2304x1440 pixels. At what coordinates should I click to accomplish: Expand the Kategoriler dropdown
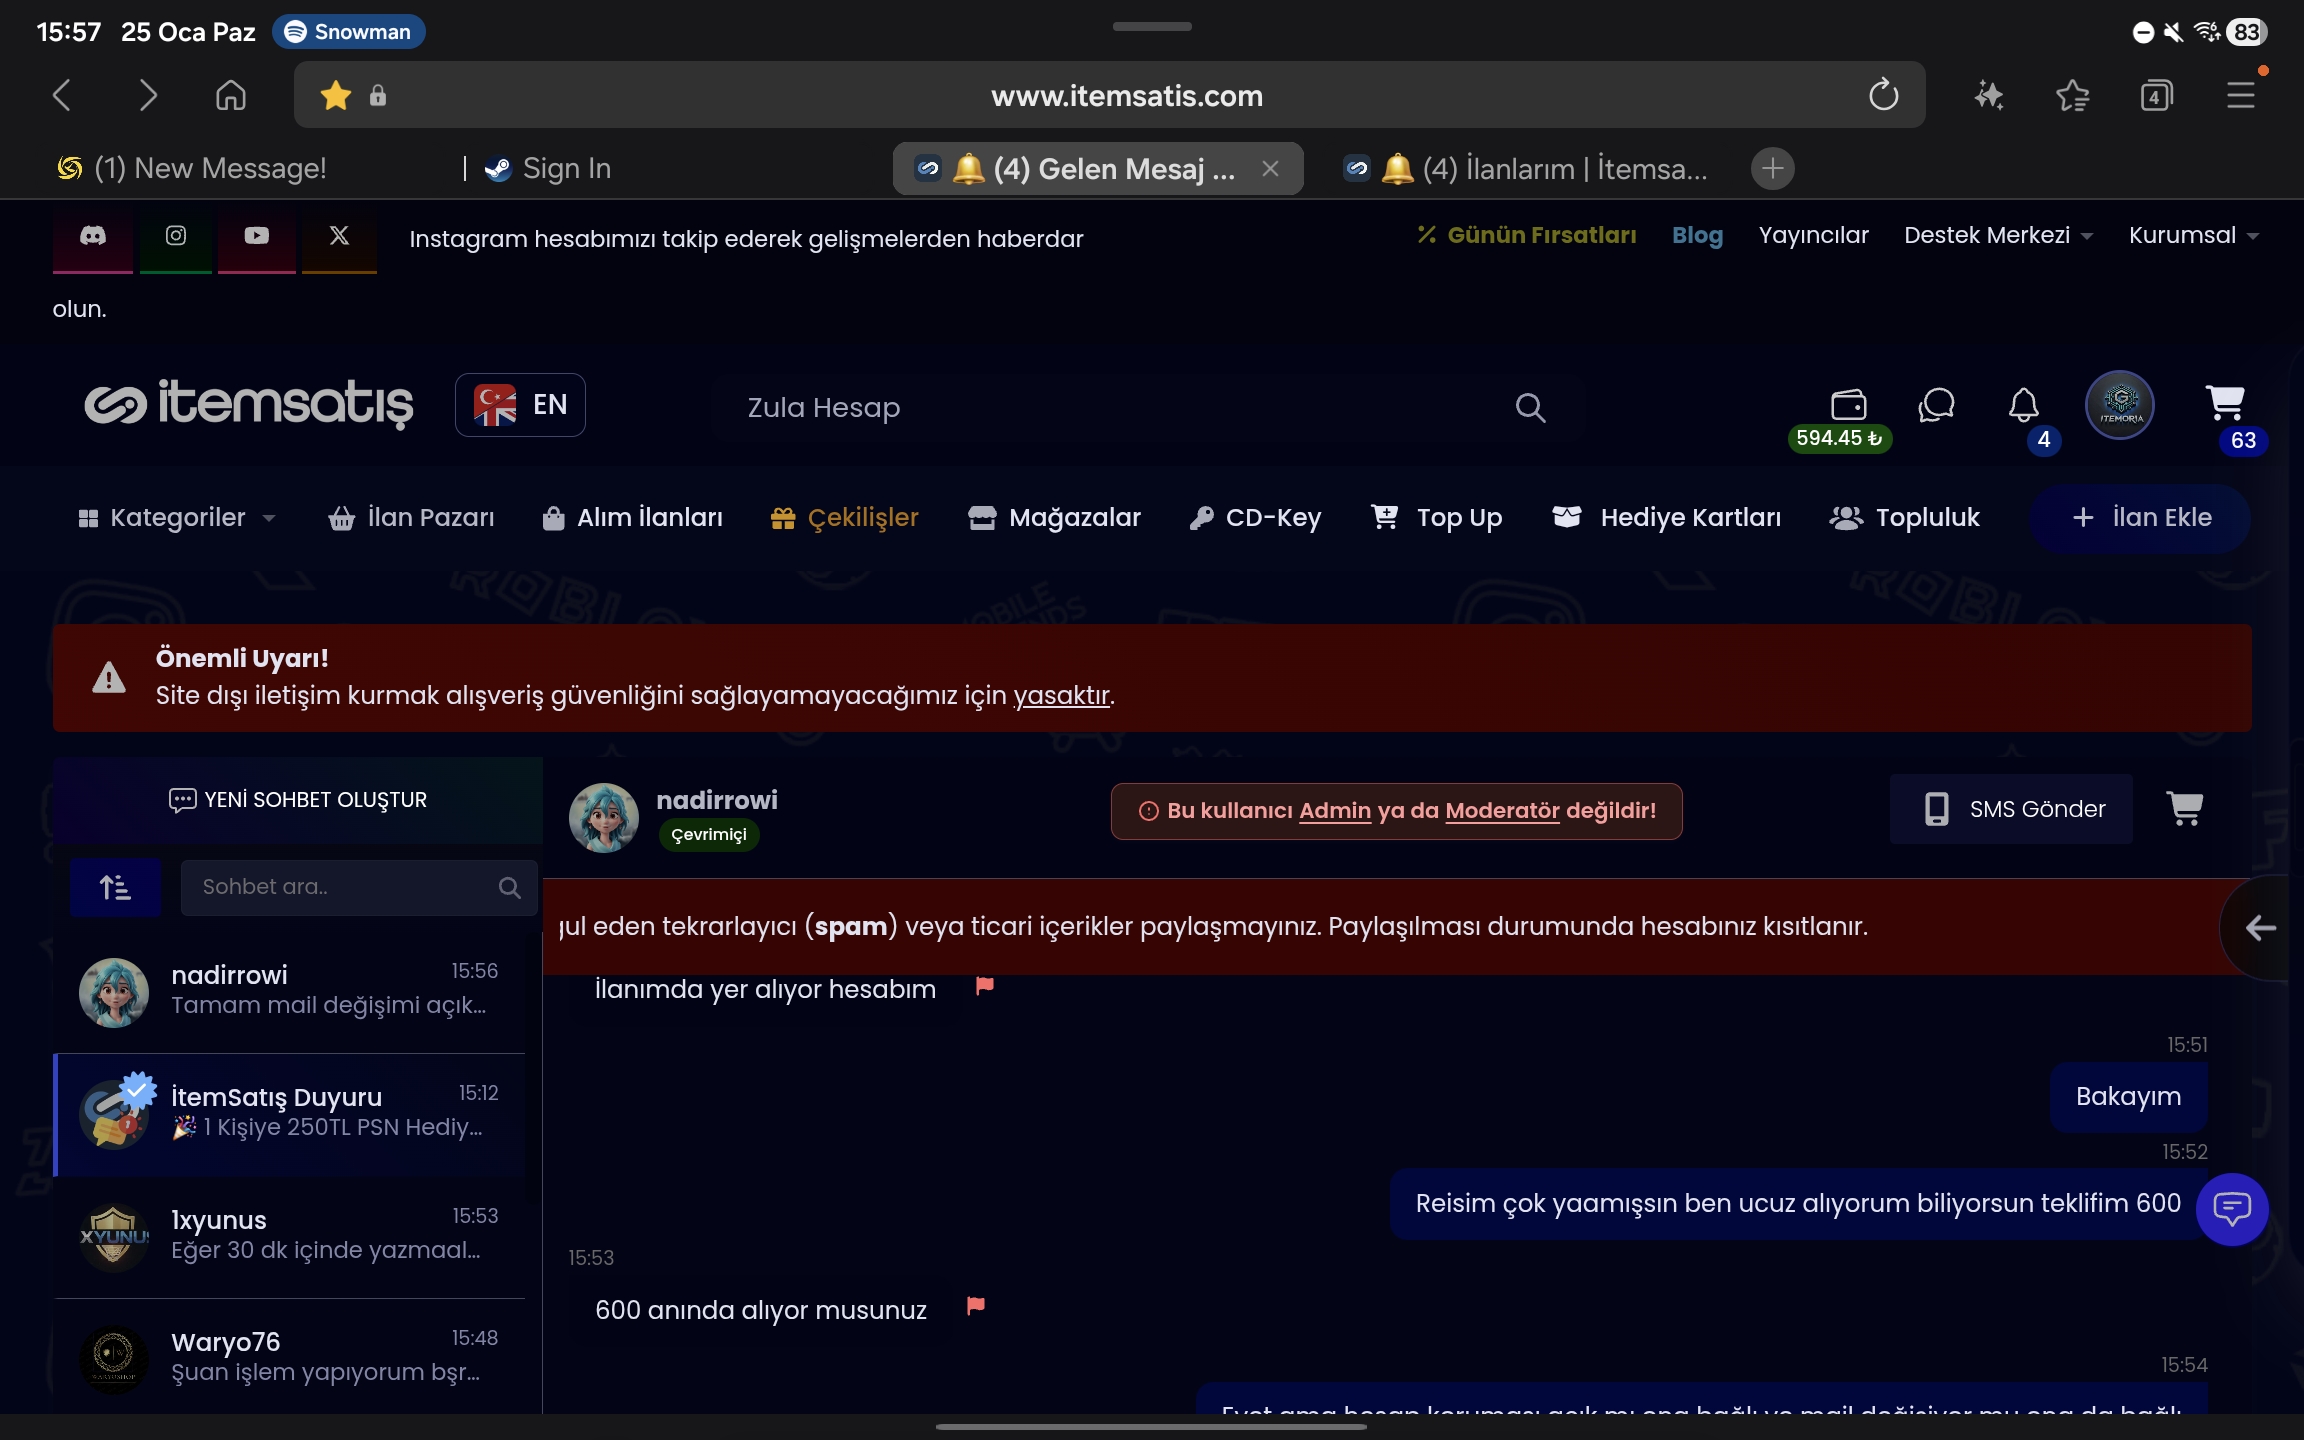[x=176, y=518]
